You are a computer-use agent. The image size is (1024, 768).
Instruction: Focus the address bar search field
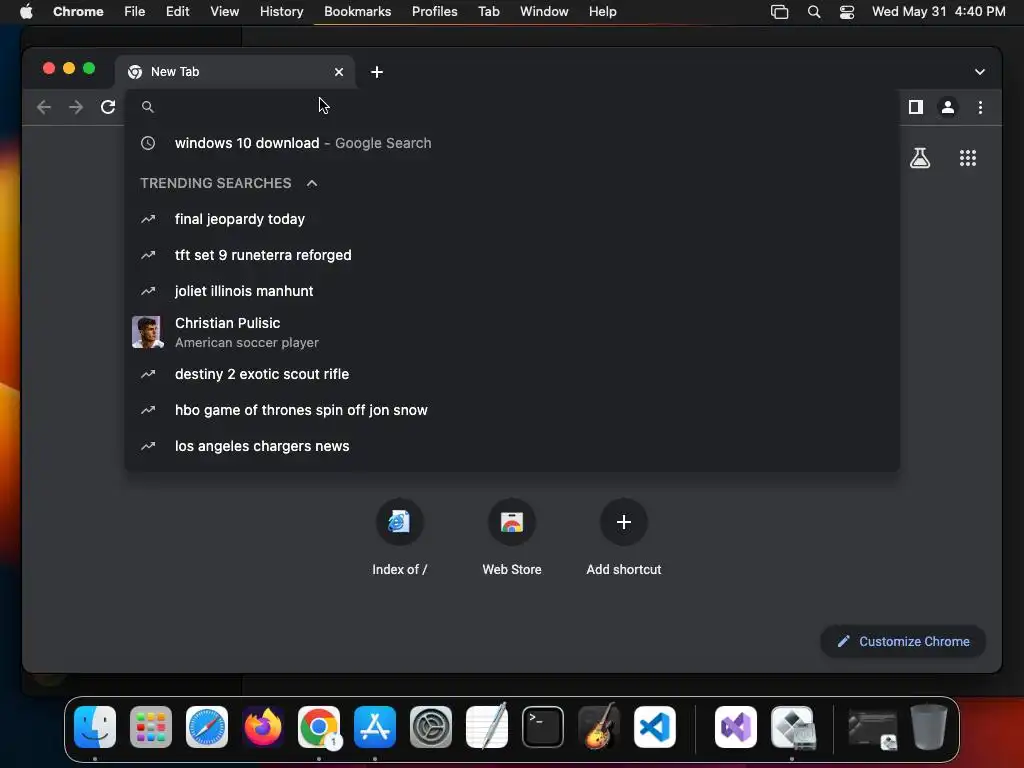[513, 107]
